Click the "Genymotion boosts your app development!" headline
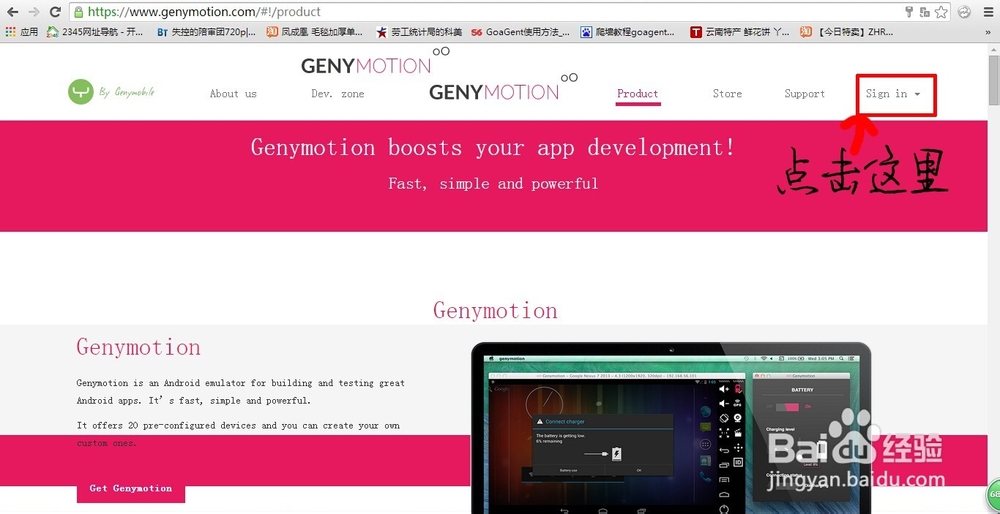 click(x=492, y=147)
